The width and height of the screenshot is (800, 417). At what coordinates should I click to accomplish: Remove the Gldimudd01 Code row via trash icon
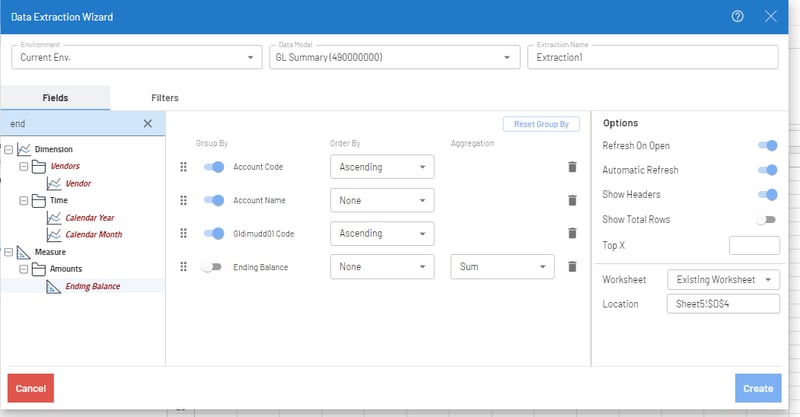tap(572, 233)
